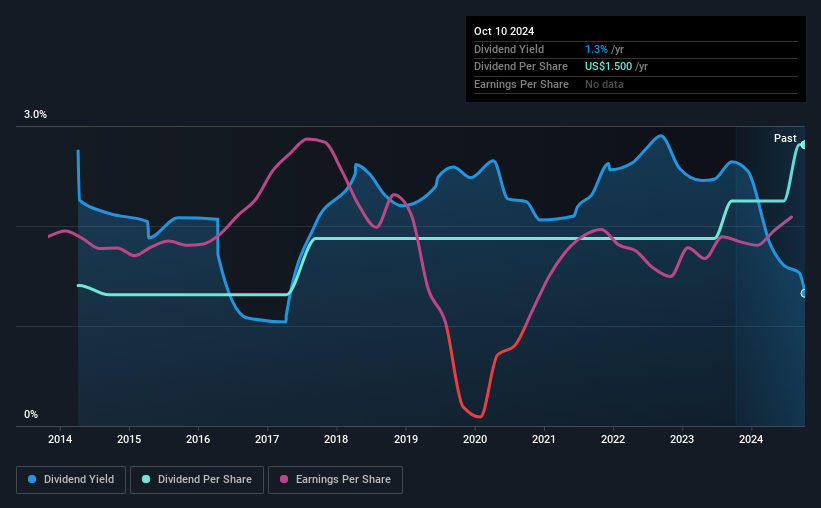Click the 2020 x-axis label
This screenshot has width=821, height=508.
click(x=475, y=439)
